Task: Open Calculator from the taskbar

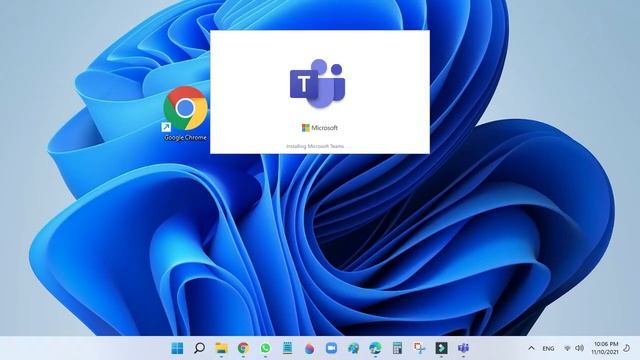Action: [397, 348]
